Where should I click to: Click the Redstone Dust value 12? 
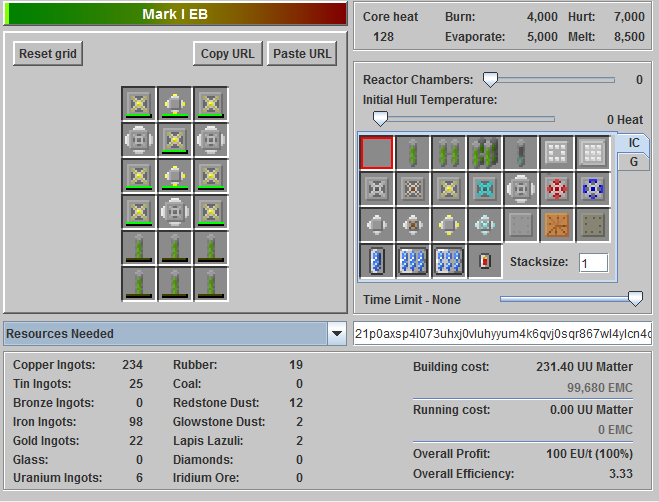click(296, 402)
